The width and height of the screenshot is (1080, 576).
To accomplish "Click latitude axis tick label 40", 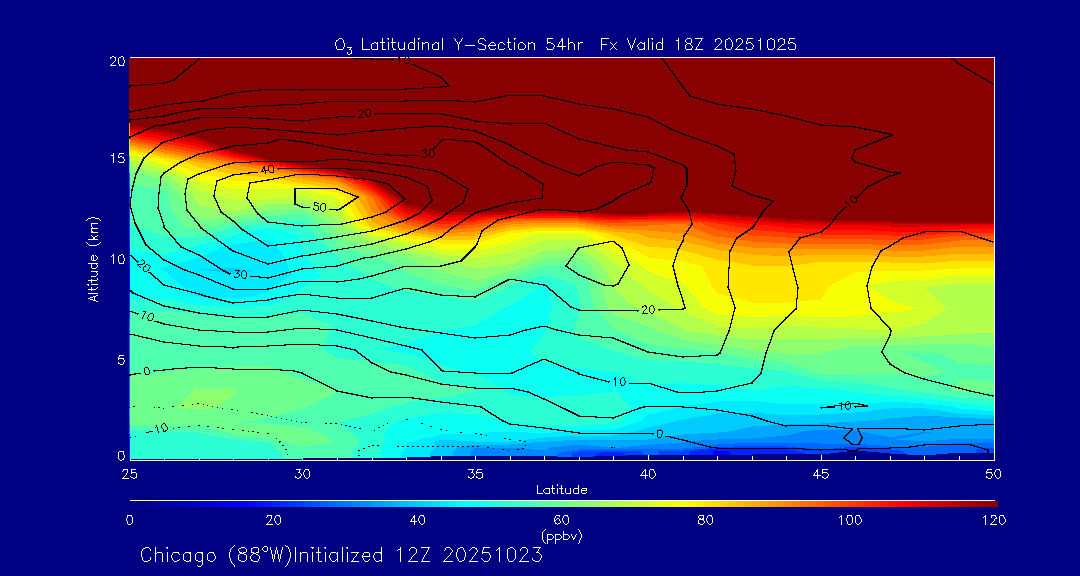I will coord(647,474).
